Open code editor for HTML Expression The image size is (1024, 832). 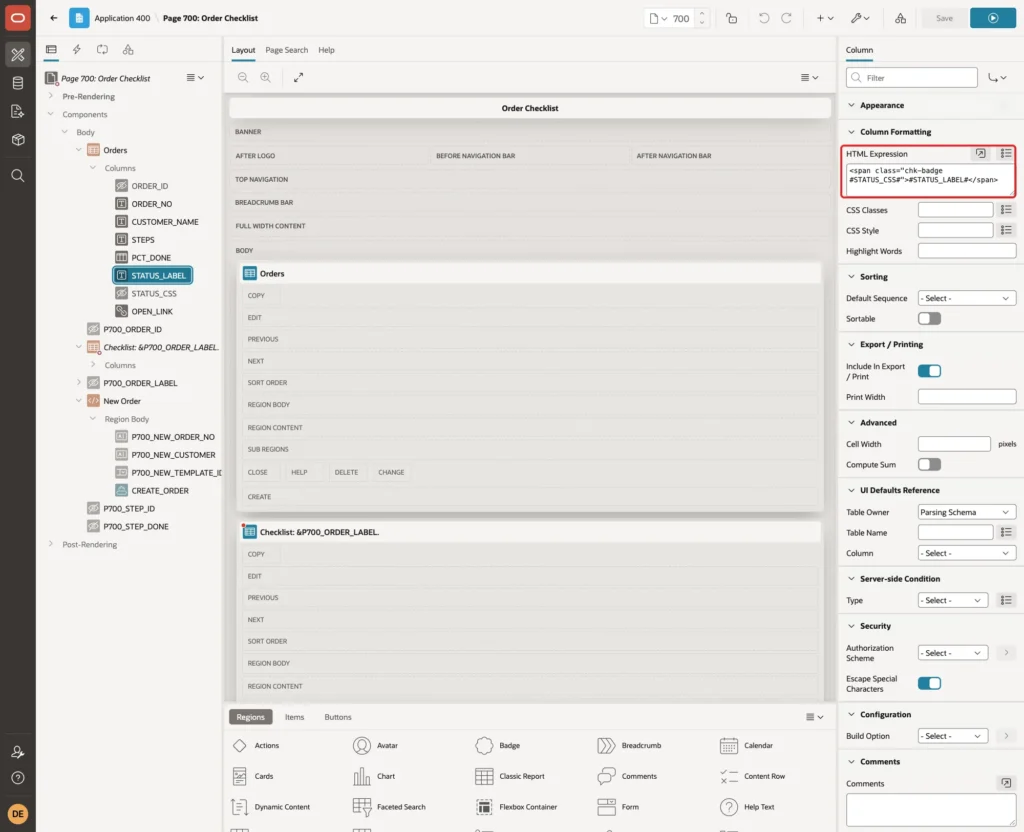pyautogui.click(x=981, y=153)
